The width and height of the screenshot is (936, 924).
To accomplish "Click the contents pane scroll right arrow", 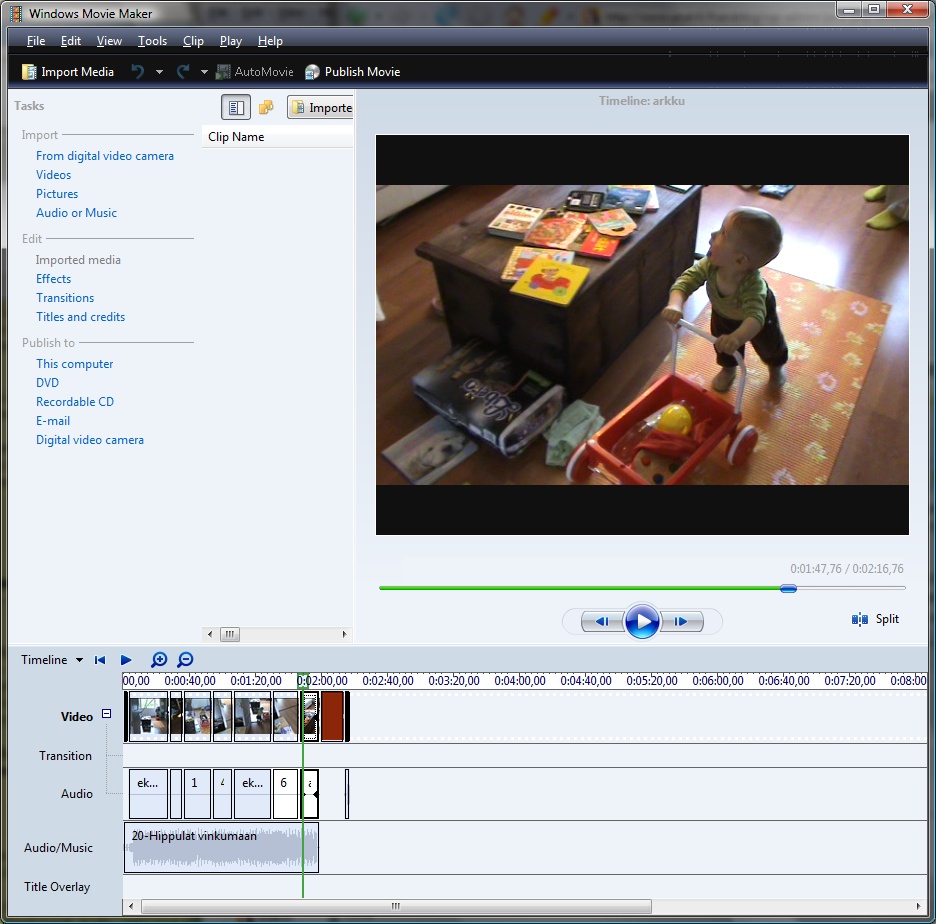I will 344,635.
